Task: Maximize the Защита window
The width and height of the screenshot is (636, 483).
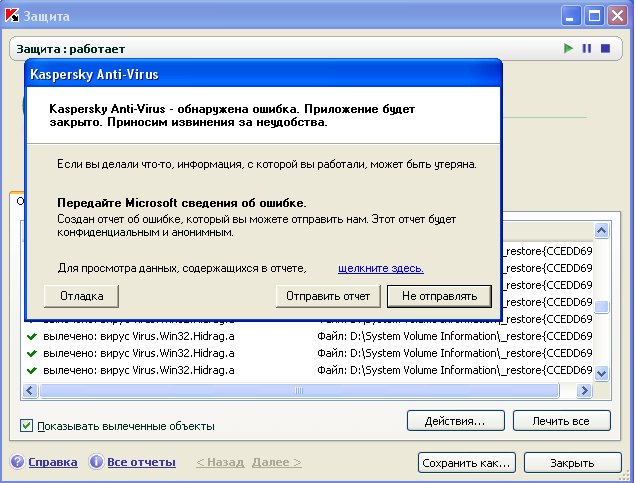Action: pyautogui.click(x=595, y=16)
